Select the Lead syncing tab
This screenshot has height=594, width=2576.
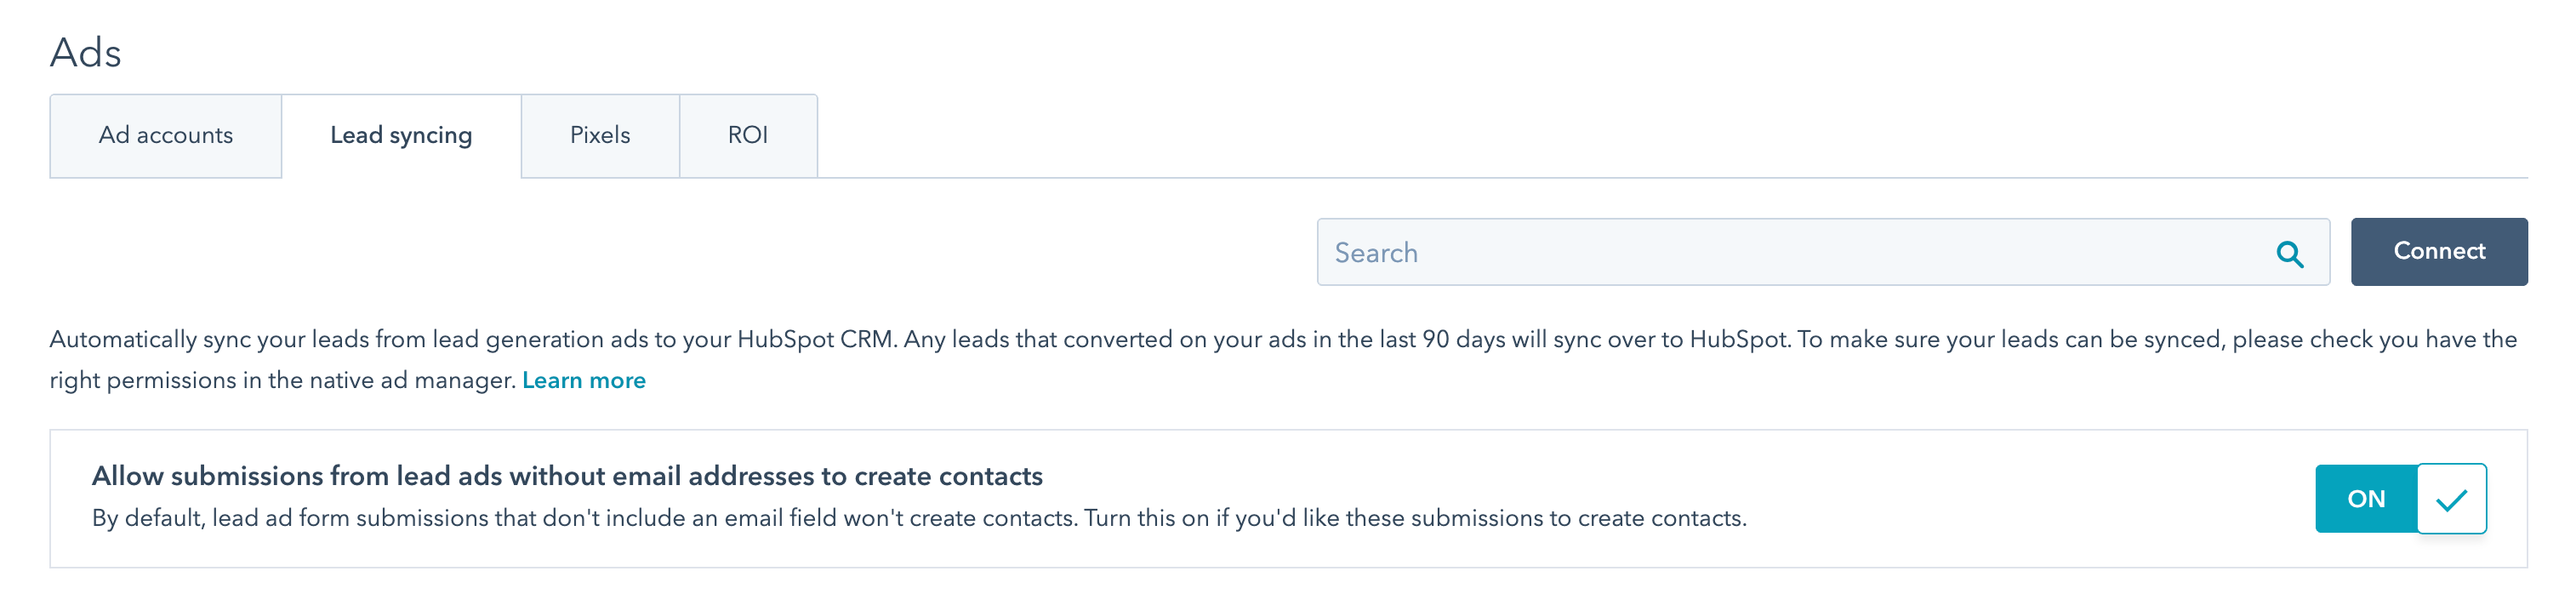click(401, 136)
